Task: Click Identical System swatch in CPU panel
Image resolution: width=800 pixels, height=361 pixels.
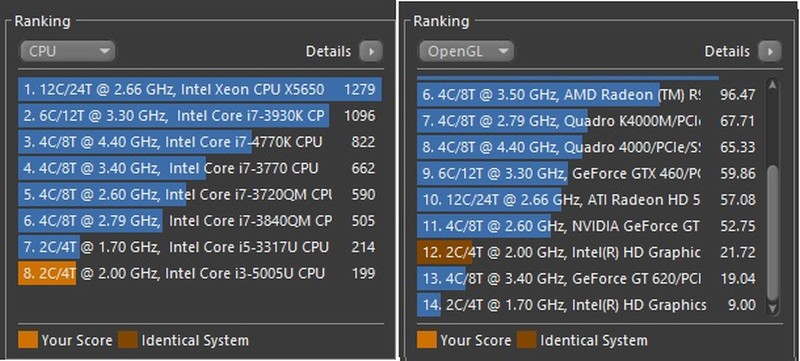Action: tap(128, 340)
